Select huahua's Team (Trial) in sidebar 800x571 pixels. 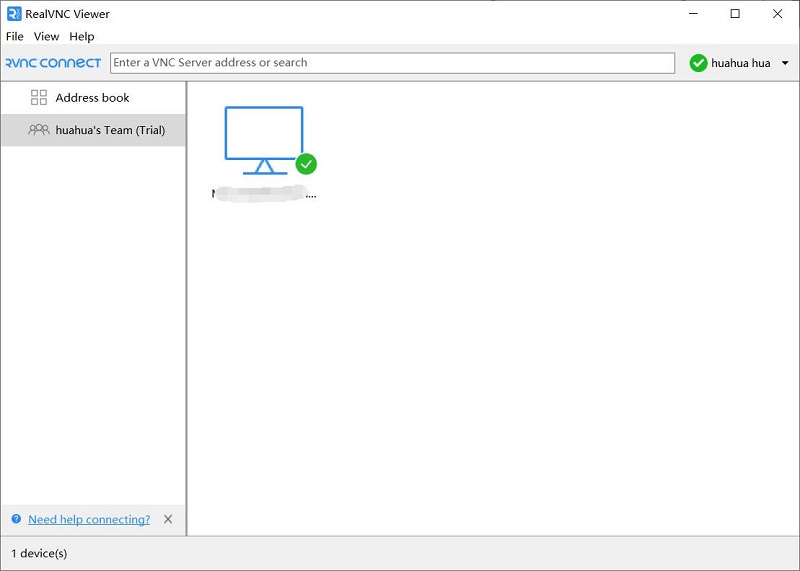tap(93, 130)
